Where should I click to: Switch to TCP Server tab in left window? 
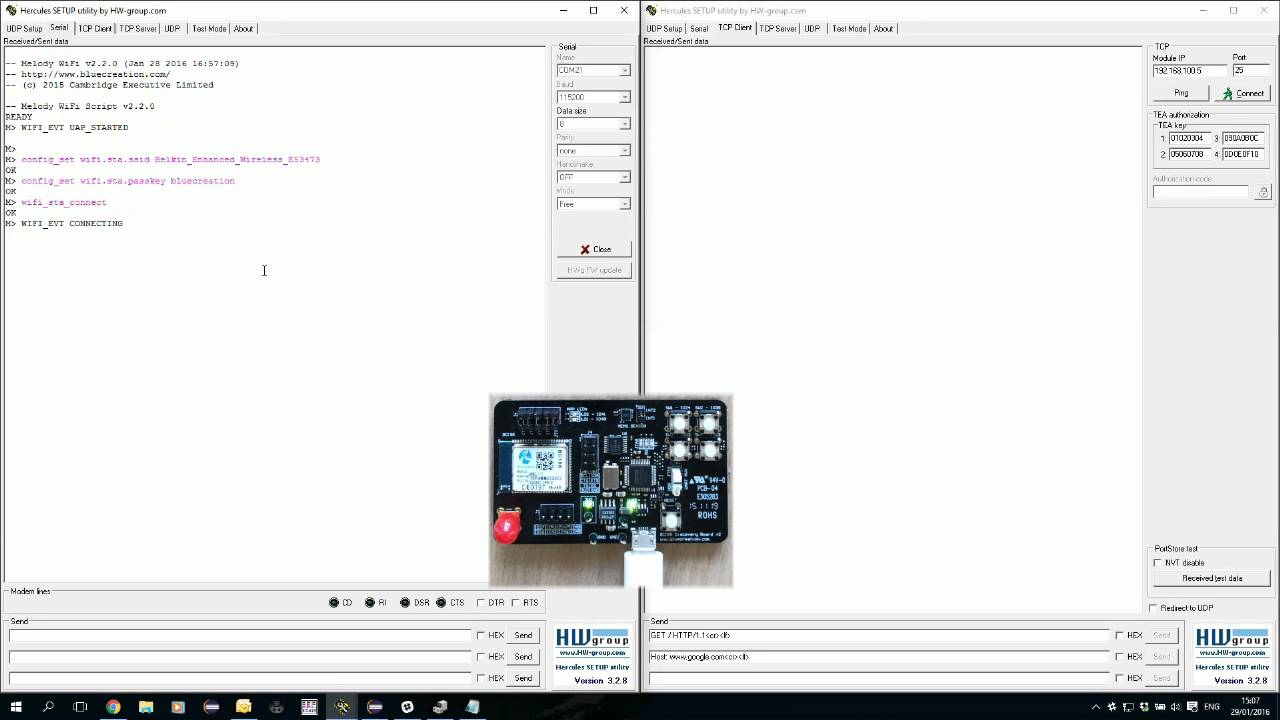click(x=138, y=28)
